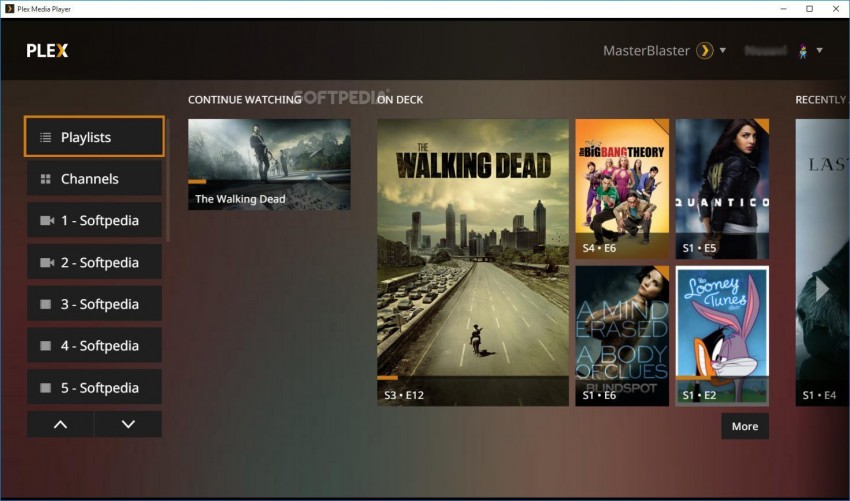Click camera icon beside 1 - Softpedia
Viewport: 850px width, 501px height.
(47, 221)
